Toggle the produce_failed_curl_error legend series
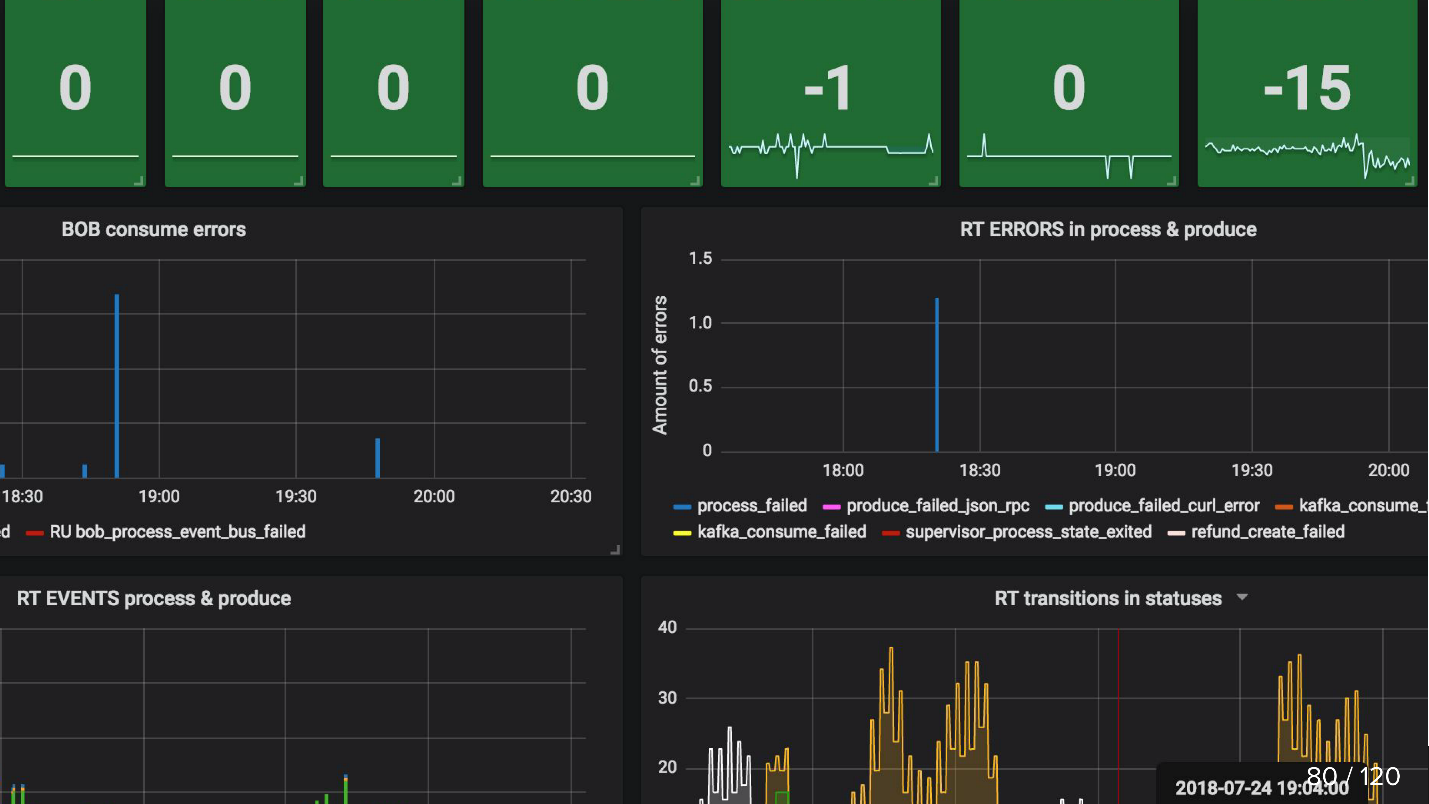Image resolution: width=1429 pixels, height=804 pixels. click(1164, 506)
